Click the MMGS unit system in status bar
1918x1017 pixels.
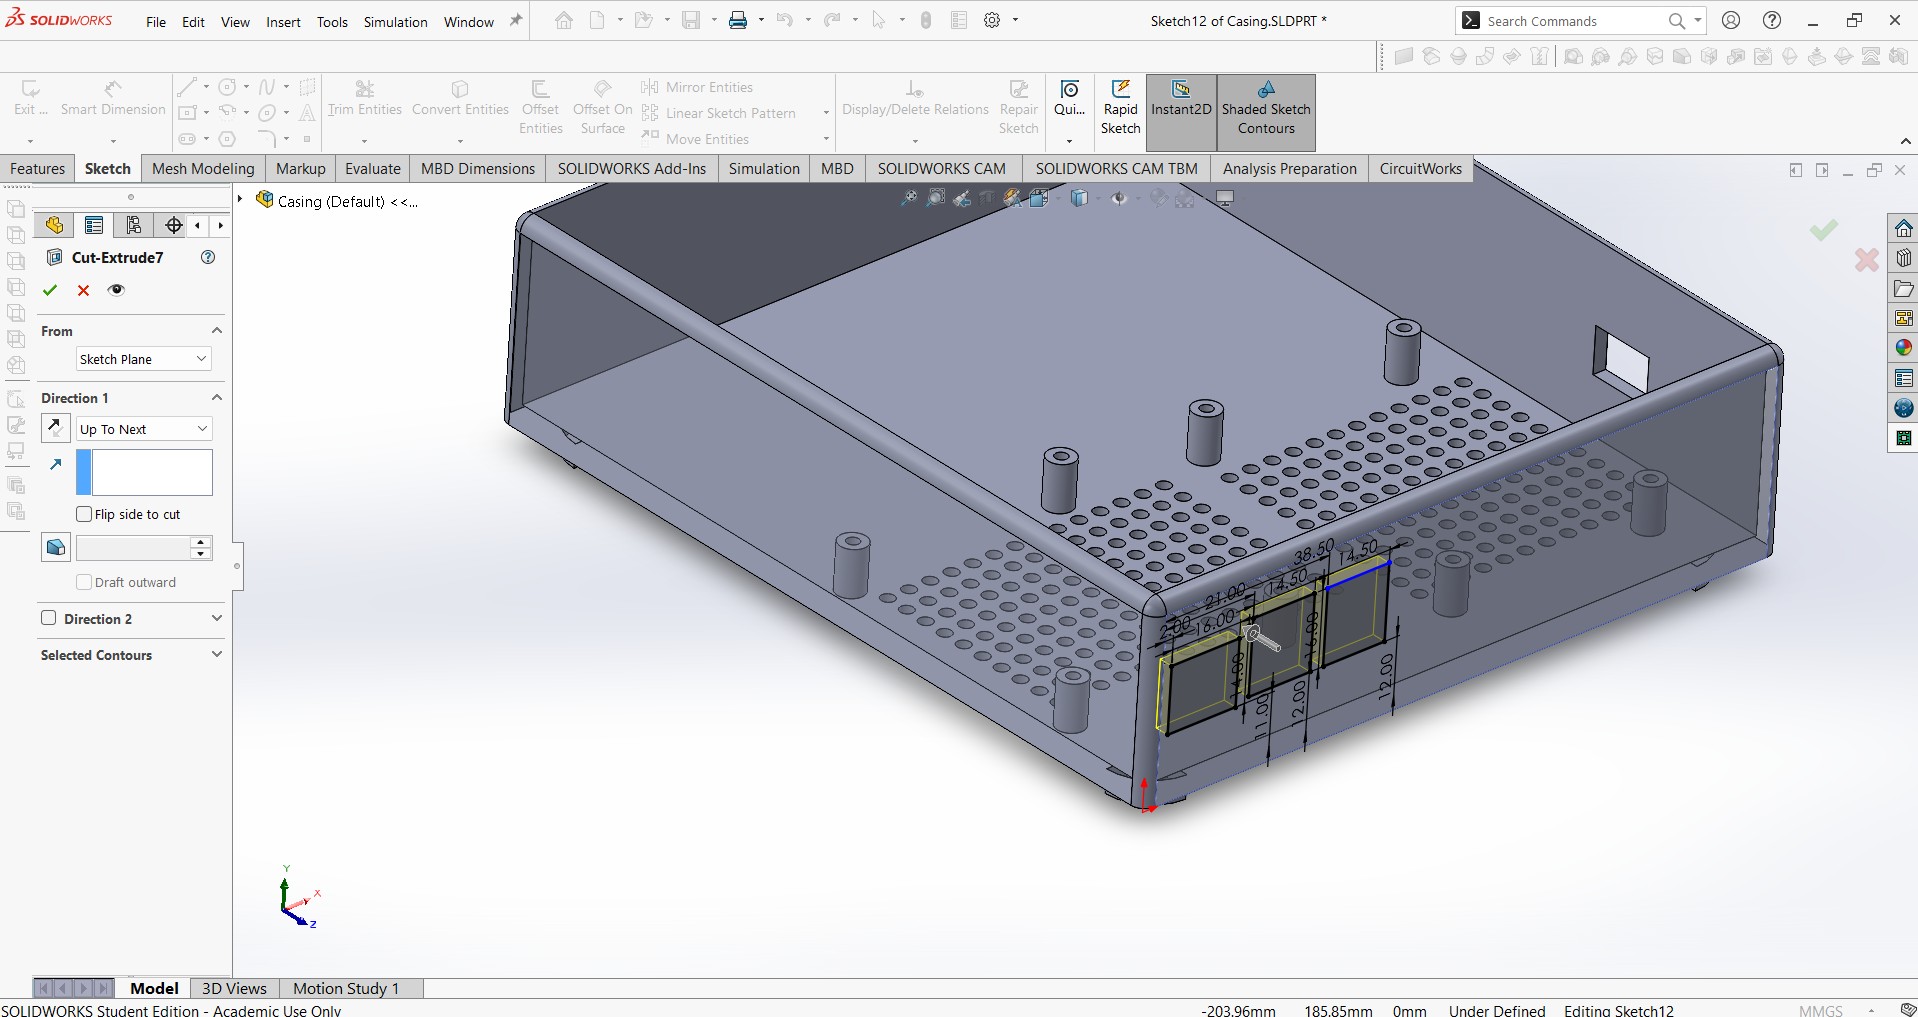pos(1820,1010)
